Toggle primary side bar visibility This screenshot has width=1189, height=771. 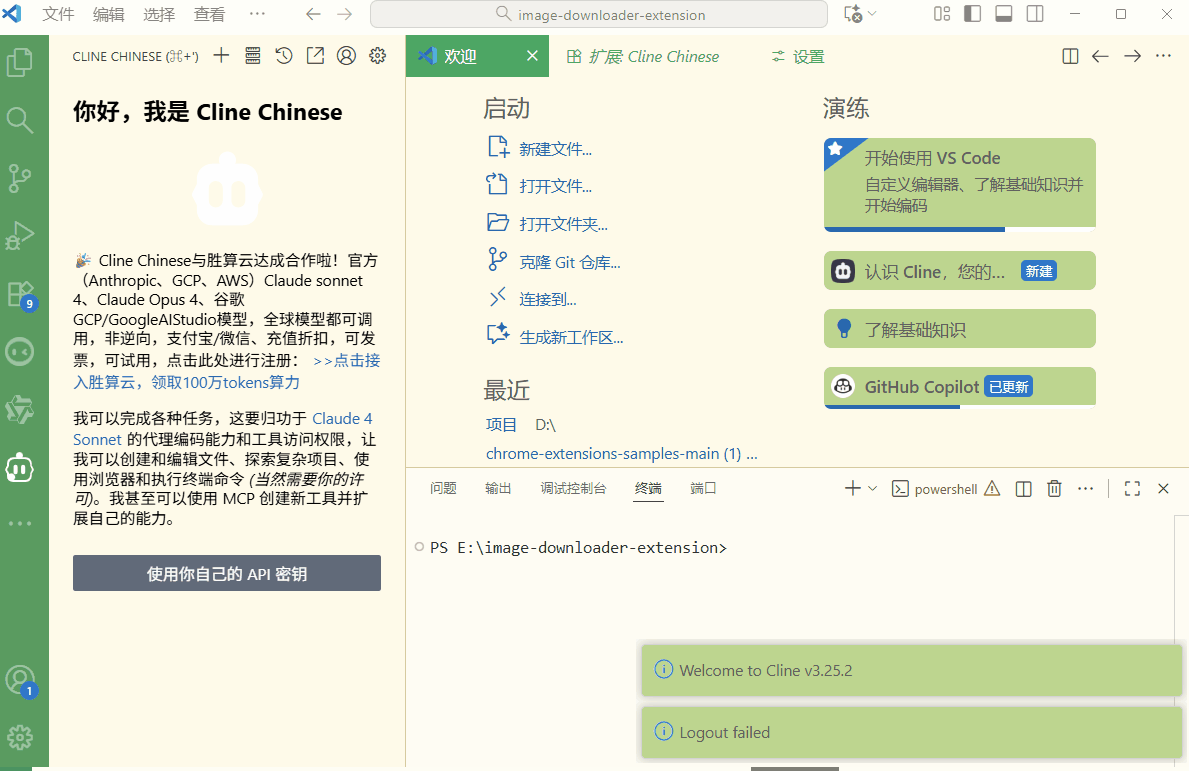pyautogui.click(x=972, y=14)
